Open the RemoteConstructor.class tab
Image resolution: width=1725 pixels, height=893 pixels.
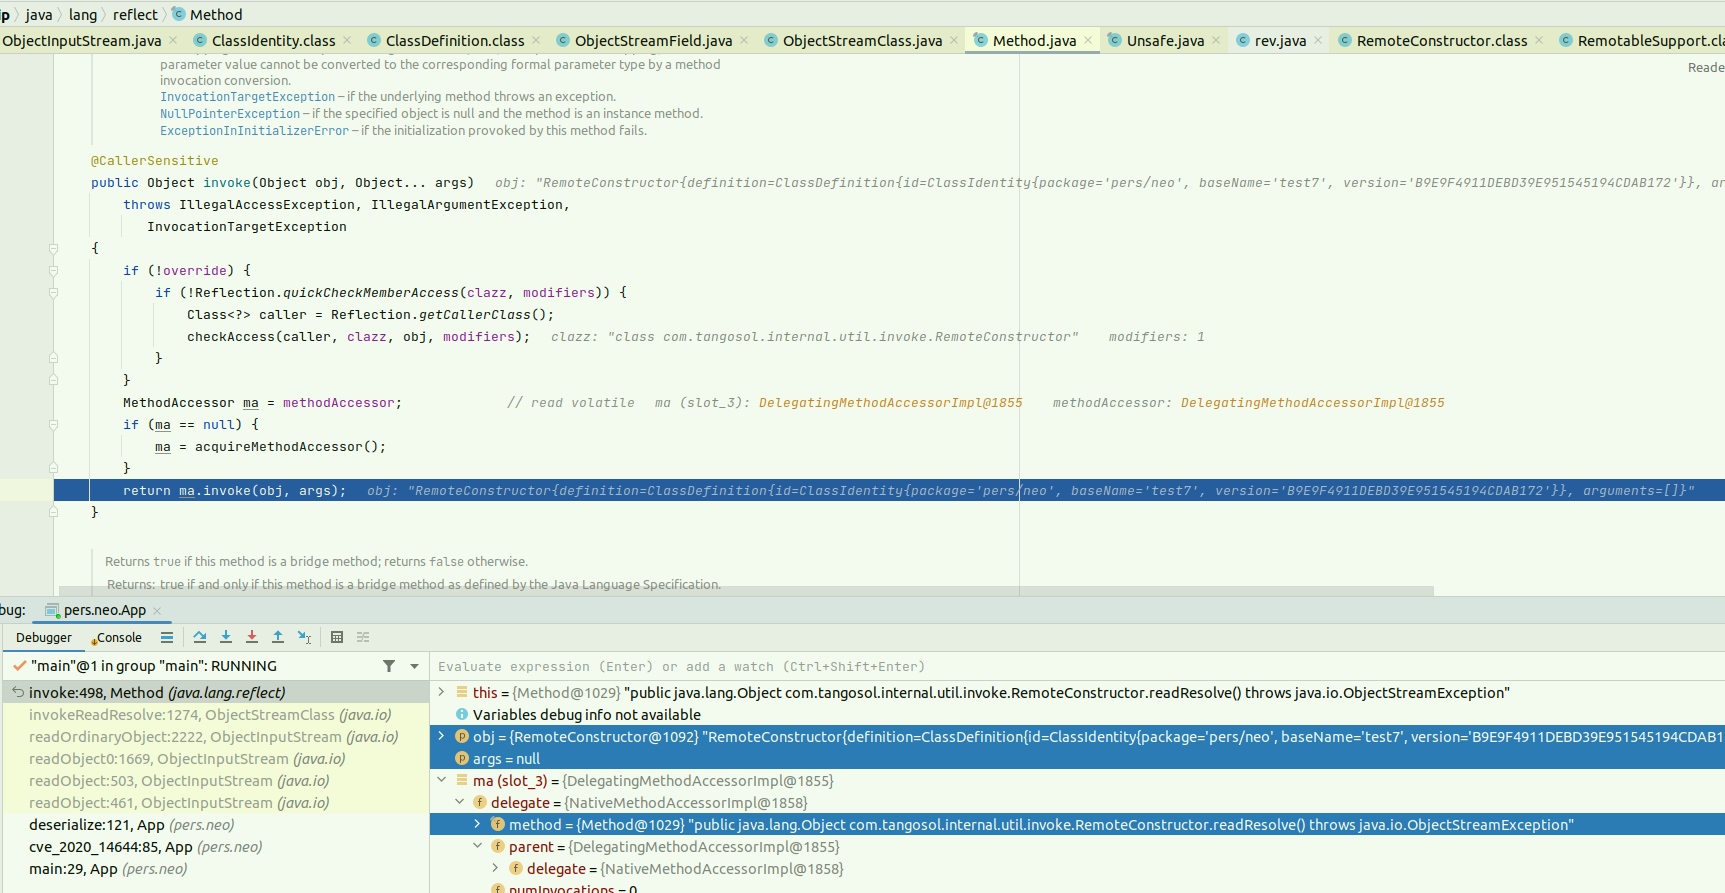[x=1442, y=40]
